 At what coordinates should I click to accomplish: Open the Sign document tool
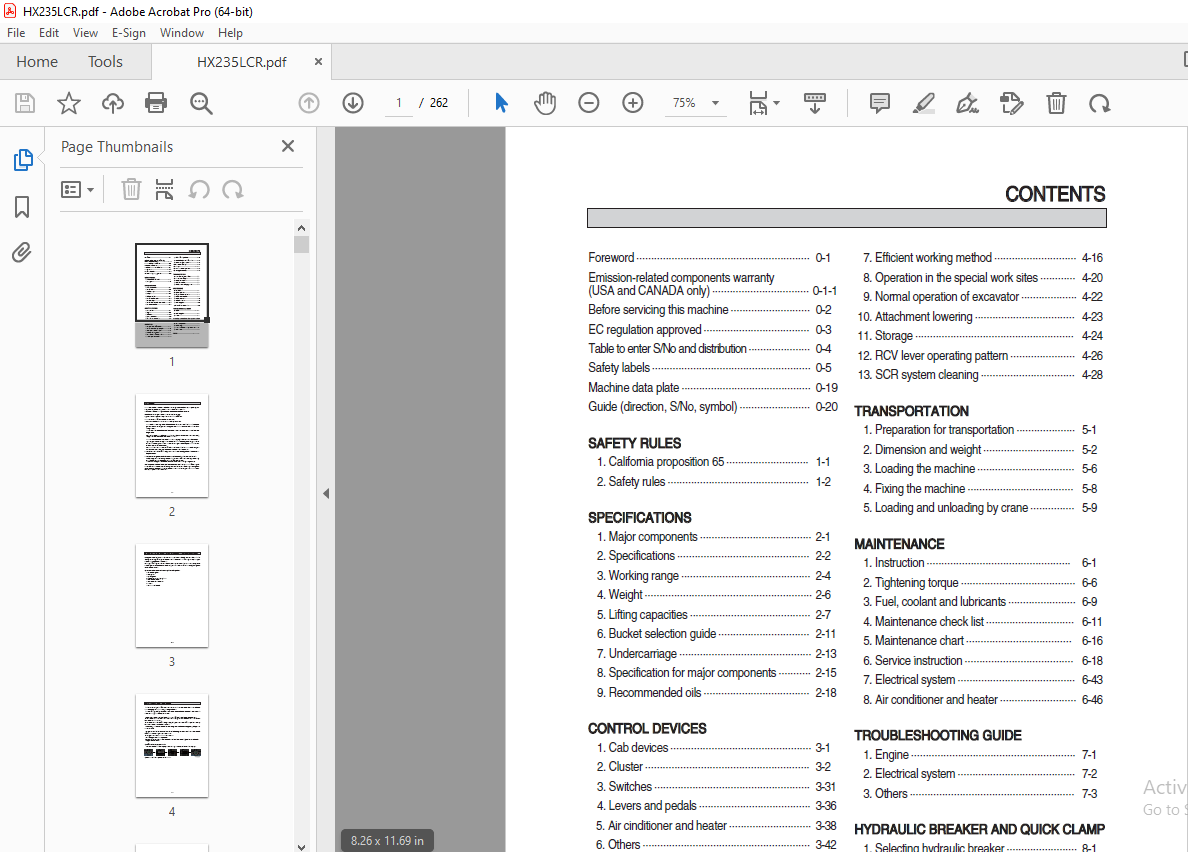[968, 103]
